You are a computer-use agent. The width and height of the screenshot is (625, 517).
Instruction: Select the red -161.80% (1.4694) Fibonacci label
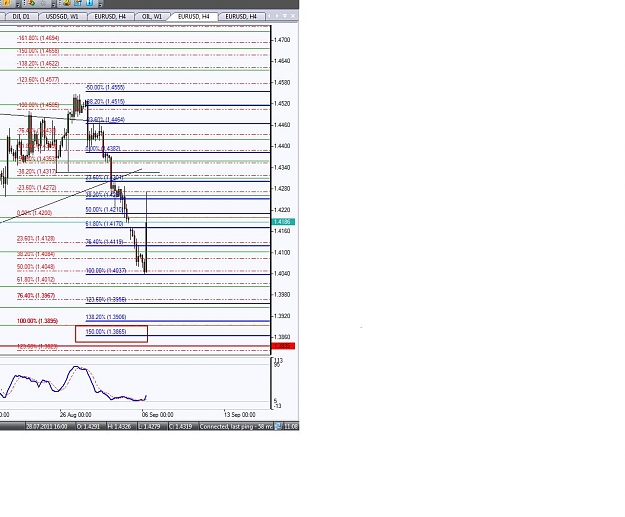click(38, 38)
